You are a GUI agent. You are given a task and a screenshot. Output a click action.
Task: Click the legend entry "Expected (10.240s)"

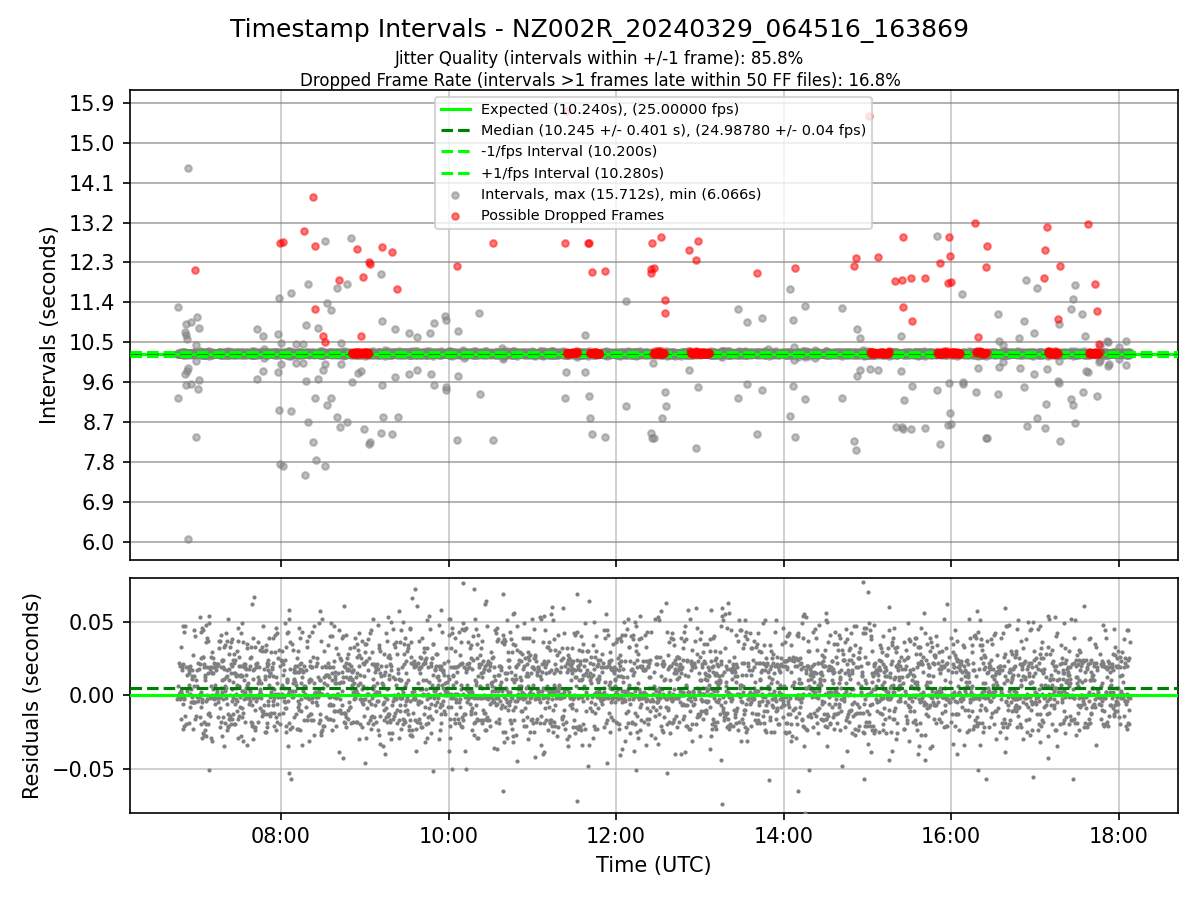tap(610, 109)
